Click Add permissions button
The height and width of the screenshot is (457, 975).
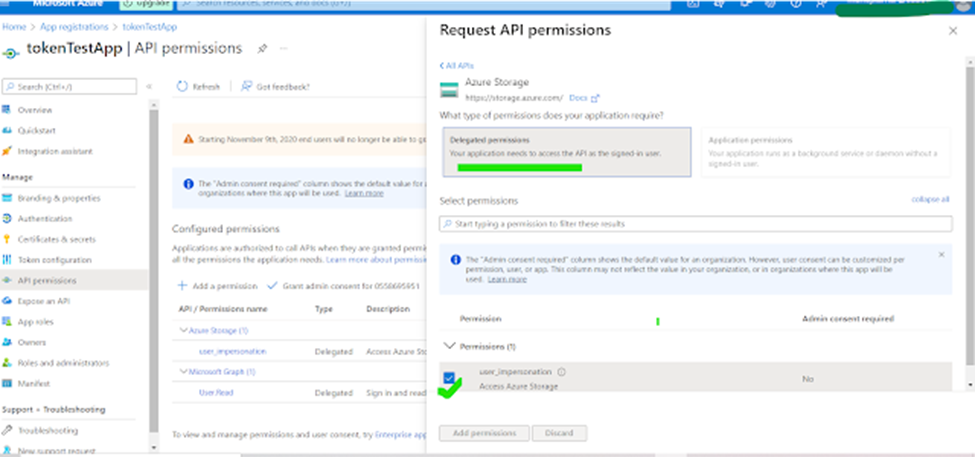pos(484,433)
